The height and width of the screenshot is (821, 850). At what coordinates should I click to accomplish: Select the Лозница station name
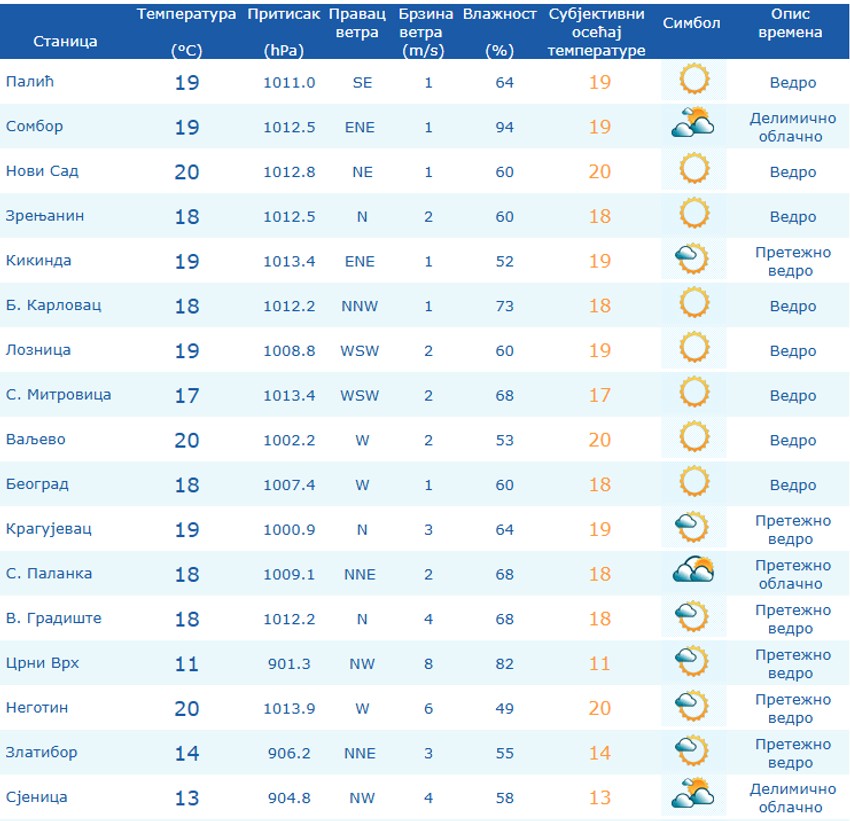38,350
